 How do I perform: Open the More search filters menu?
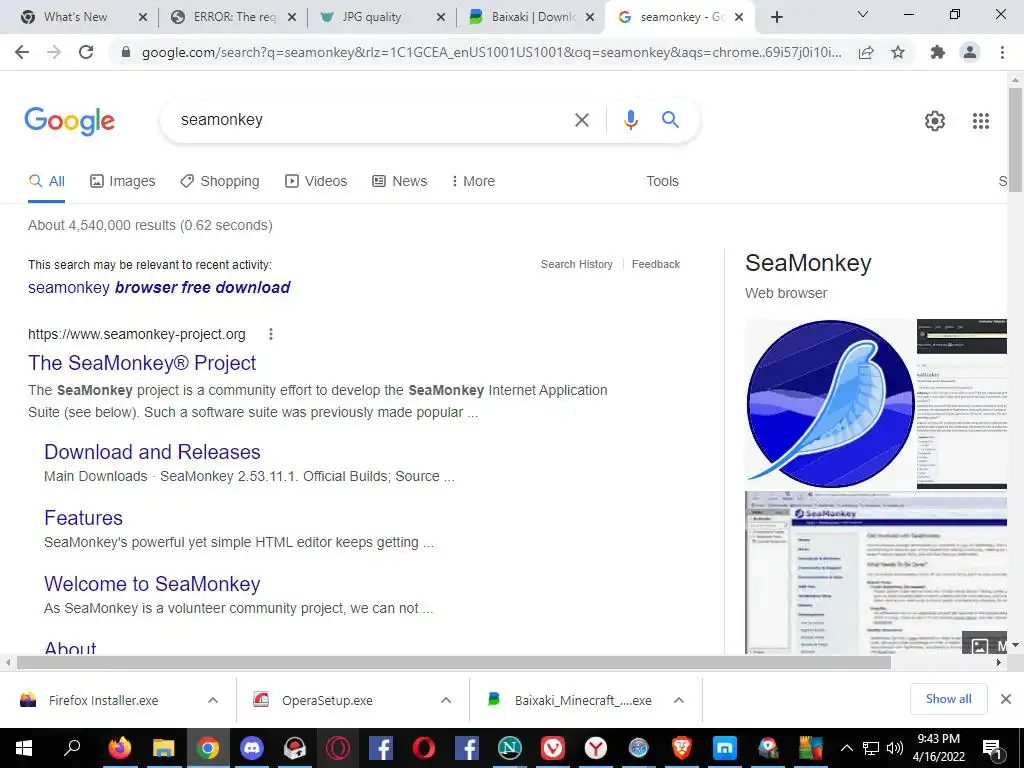point(473,181)
